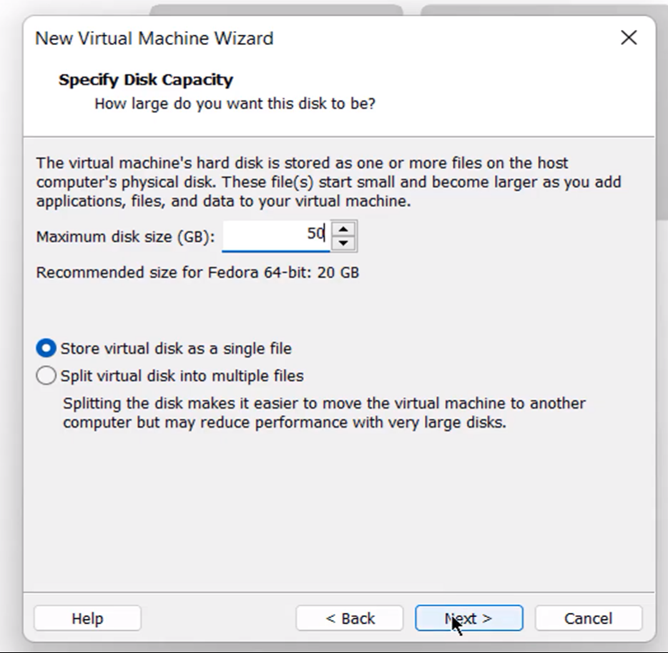Click the Specify Disk Capacity heading
The height and width of the screenshot is (653, 668).
click(145, 80)
